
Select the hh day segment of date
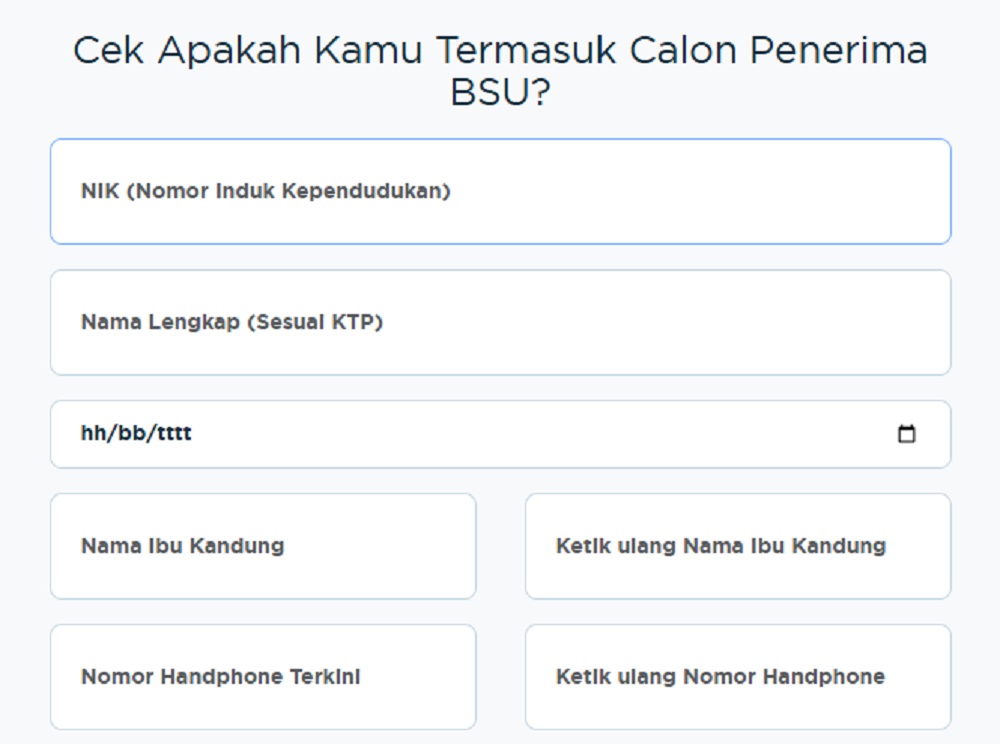pos(93,433)
